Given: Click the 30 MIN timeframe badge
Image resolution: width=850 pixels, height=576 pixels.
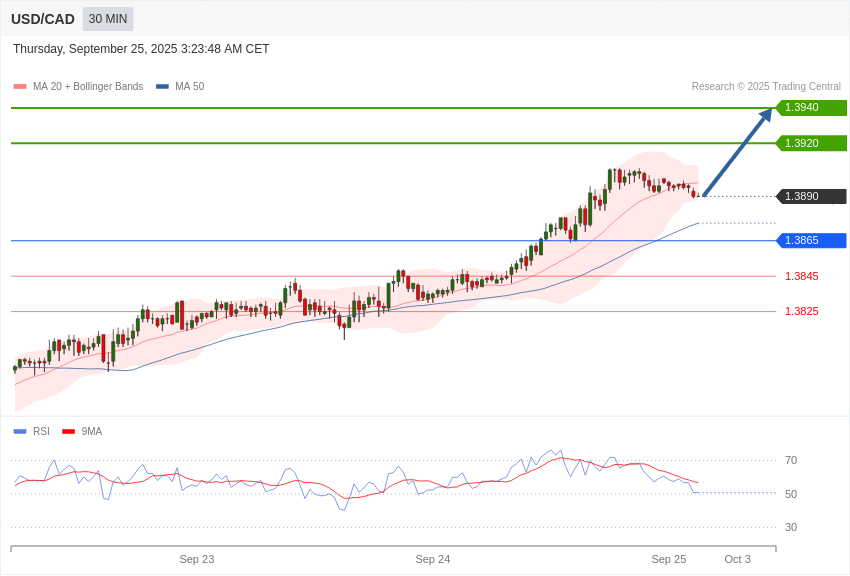Looking at the screenshot, I should click(108, 19).
